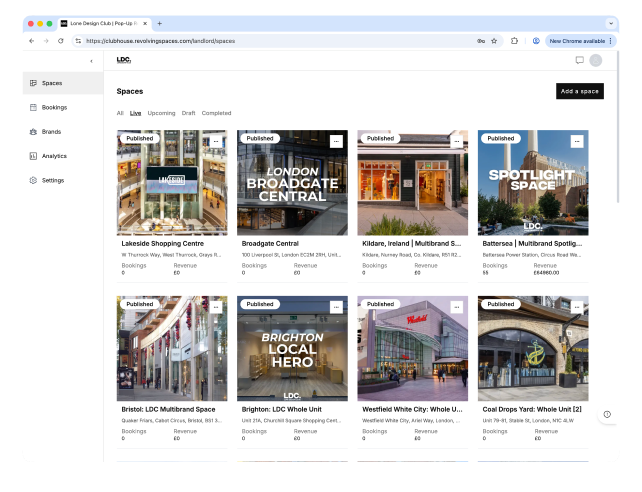Screen dimensions: 642x492
Task: Click the LDC logo in header
Action: click(x=124, y=60)
